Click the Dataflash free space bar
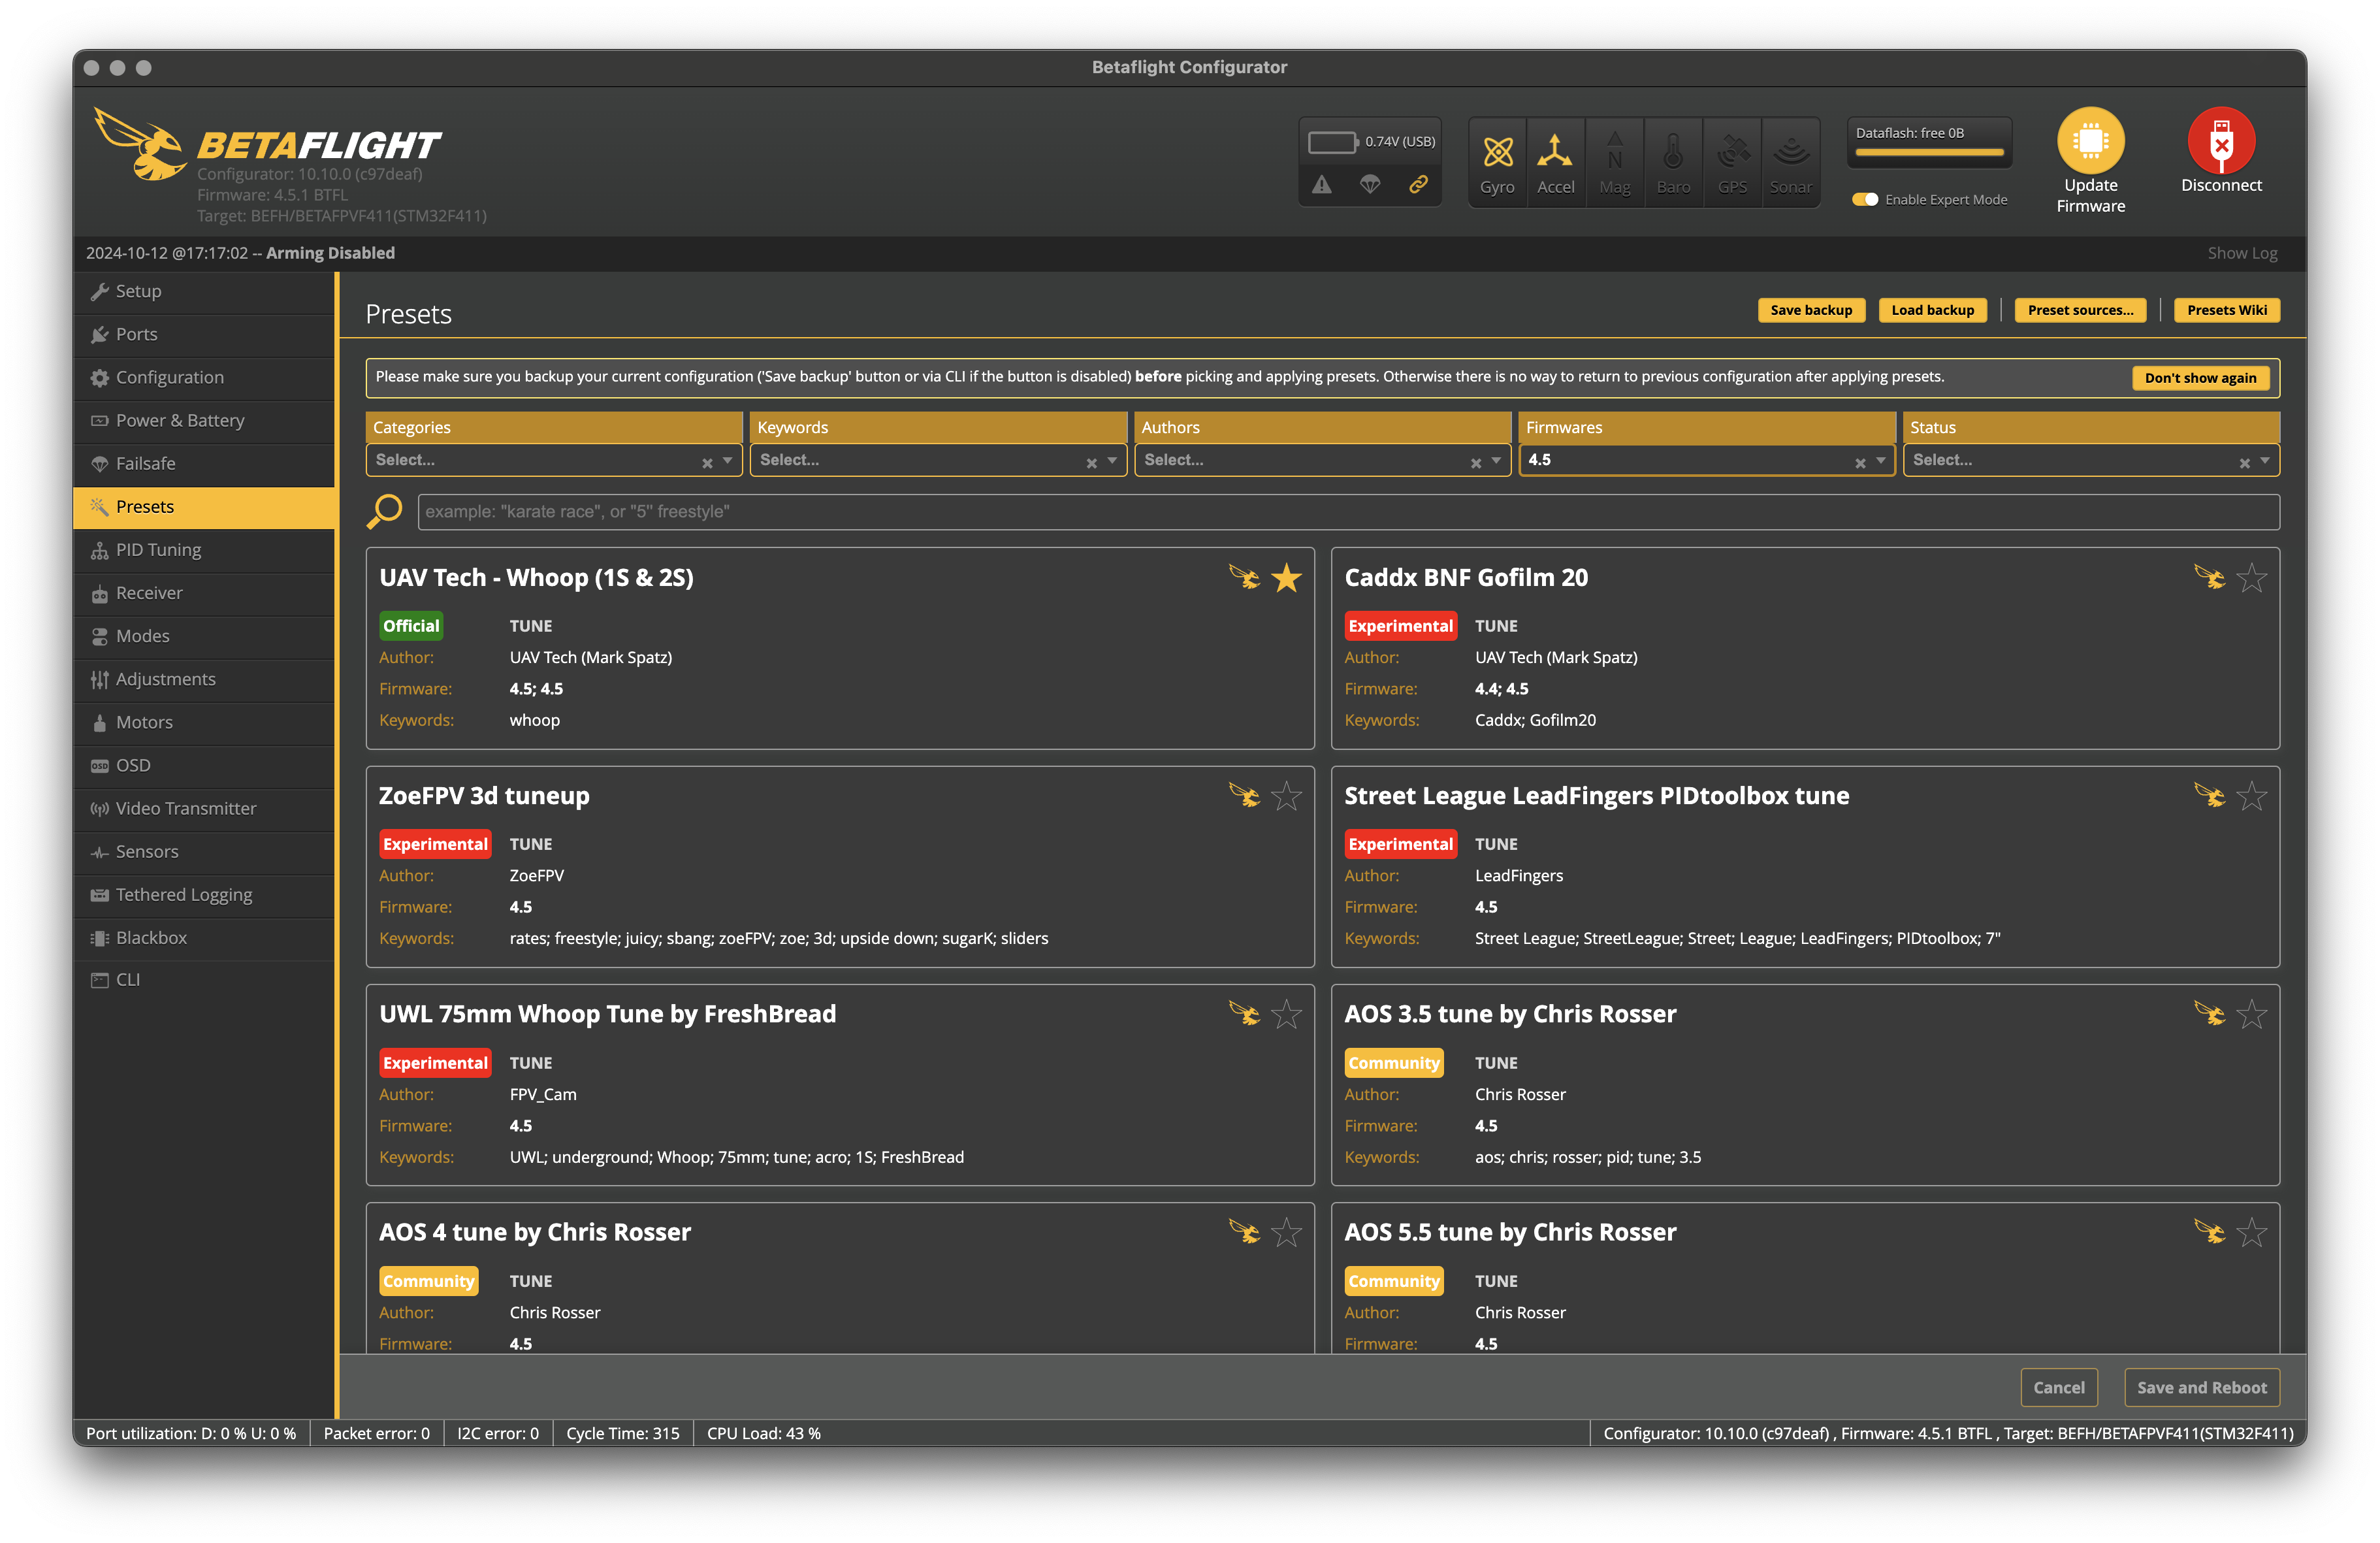Screen dimensions: 2380x1543 1929,153
